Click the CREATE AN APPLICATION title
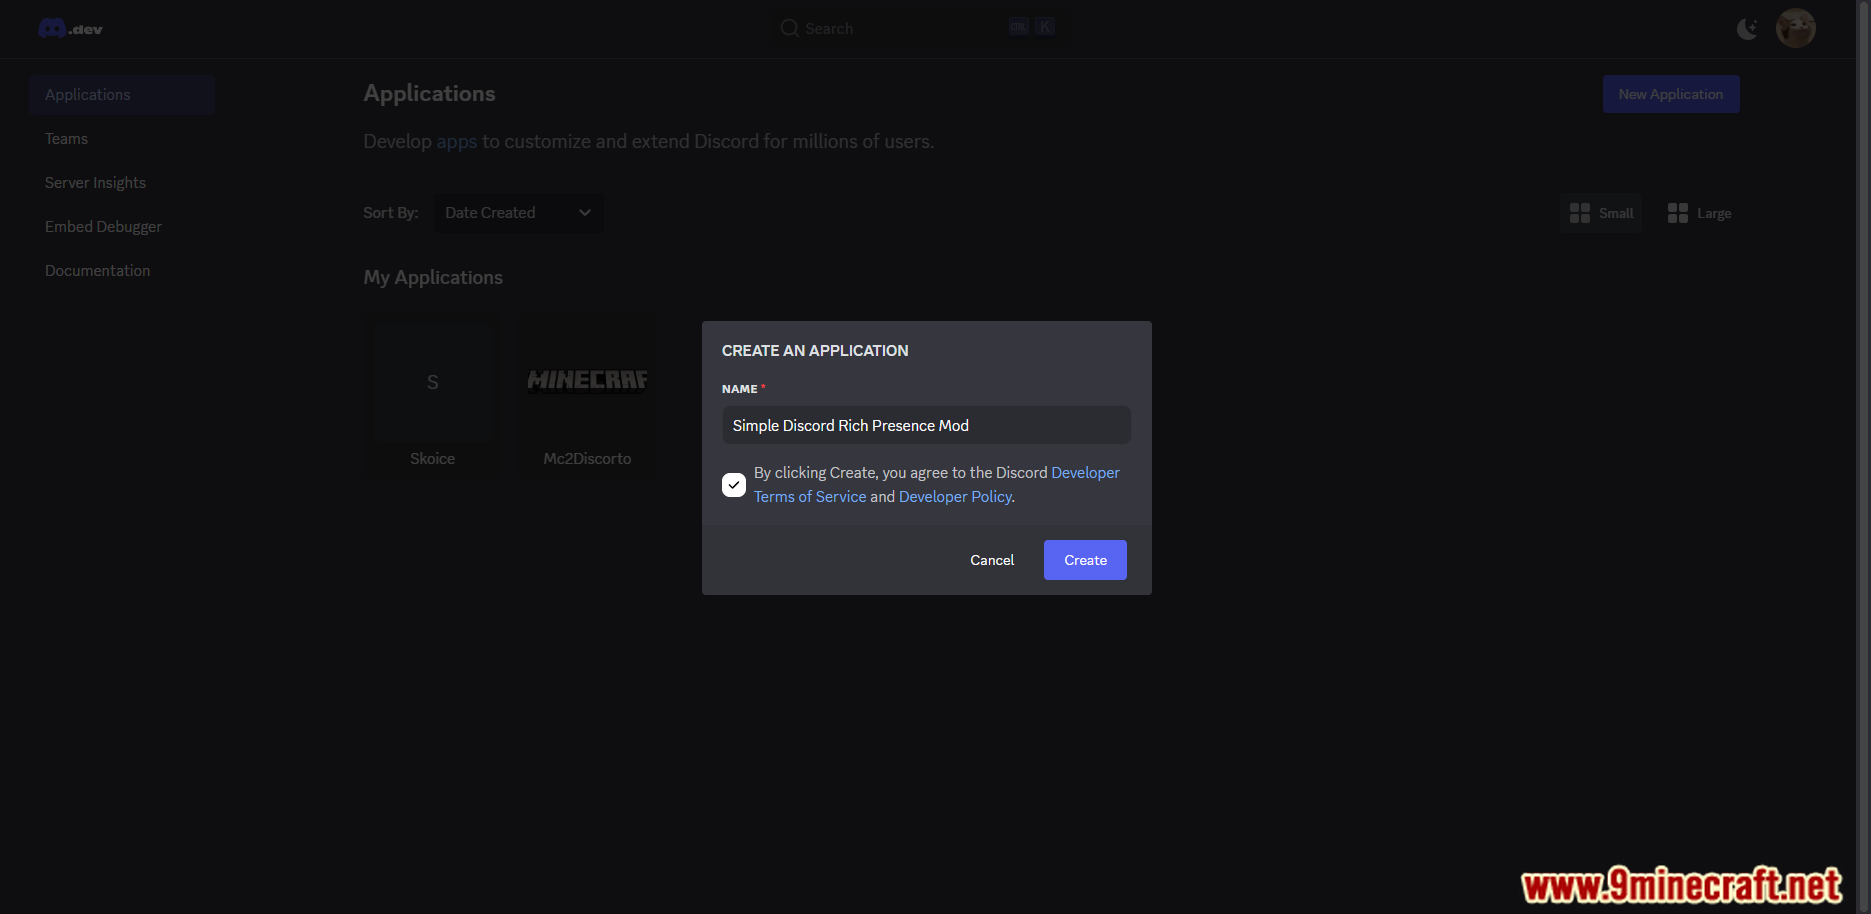 point(815,351)
